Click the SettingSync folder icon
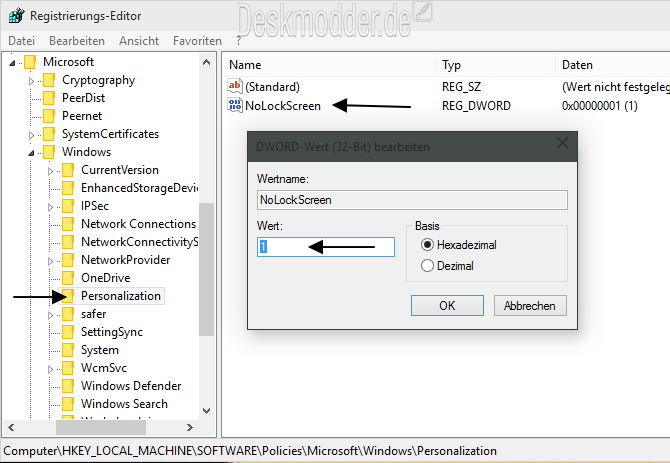The image size is (670, 463). pyautogui.click(x=68, y=332)
